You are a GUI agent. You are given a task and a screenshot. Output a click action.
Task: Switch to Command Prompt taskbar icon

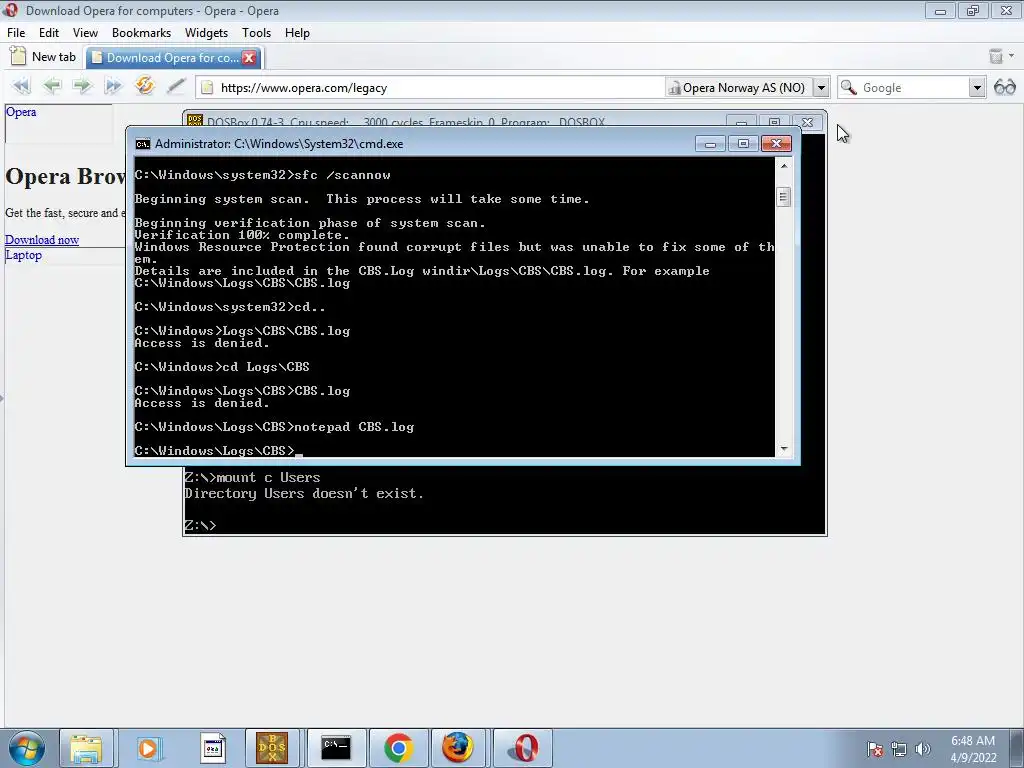click(x=335, y=748)
